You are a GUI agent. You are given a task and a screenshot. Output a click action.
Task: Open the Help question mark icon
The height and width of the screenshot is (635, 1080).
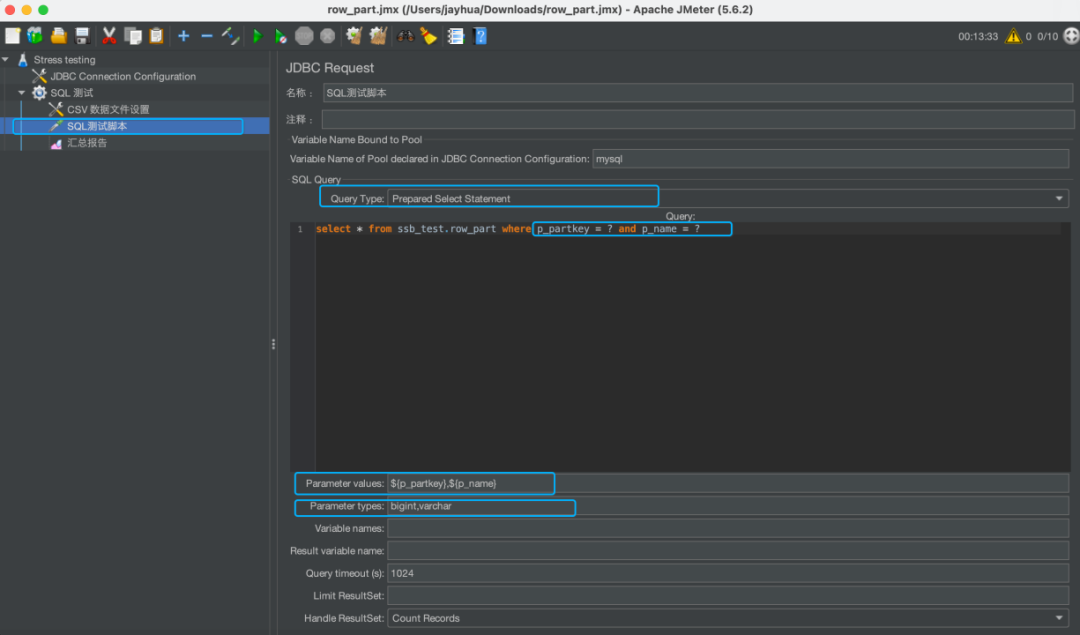480,36
